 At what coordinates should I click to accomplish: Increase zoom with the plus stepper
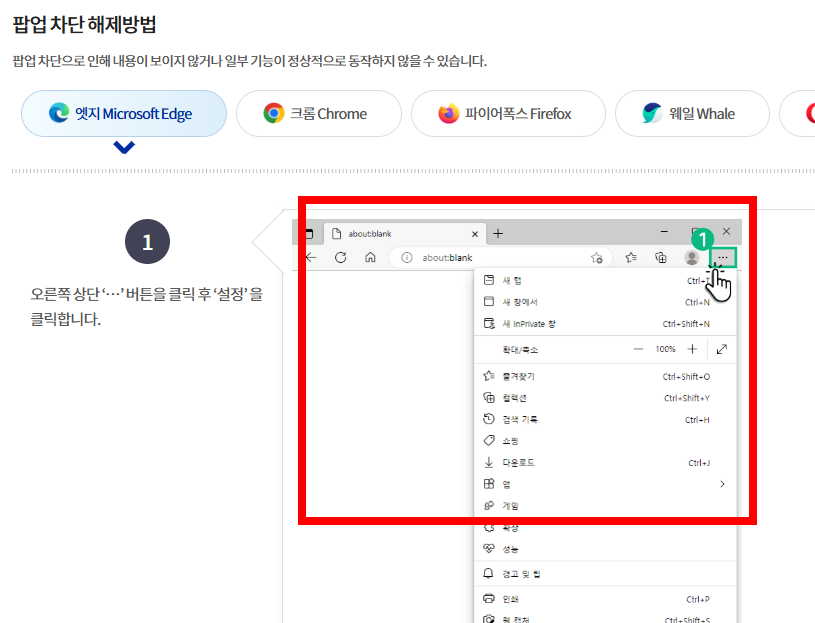point(693,348)
